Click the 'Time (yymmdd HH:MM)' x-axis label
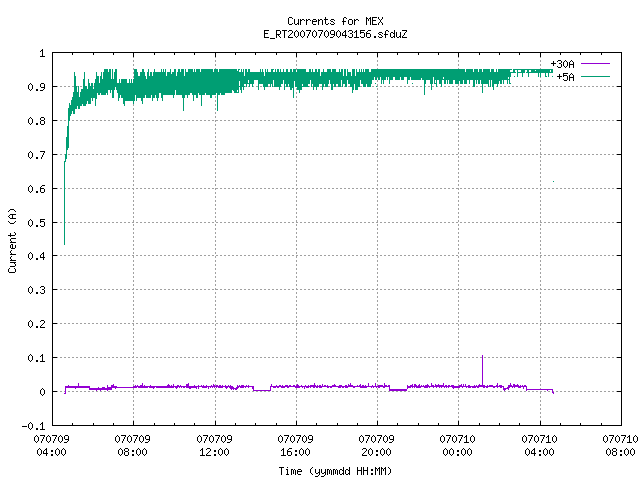 (x=335, y=471)
